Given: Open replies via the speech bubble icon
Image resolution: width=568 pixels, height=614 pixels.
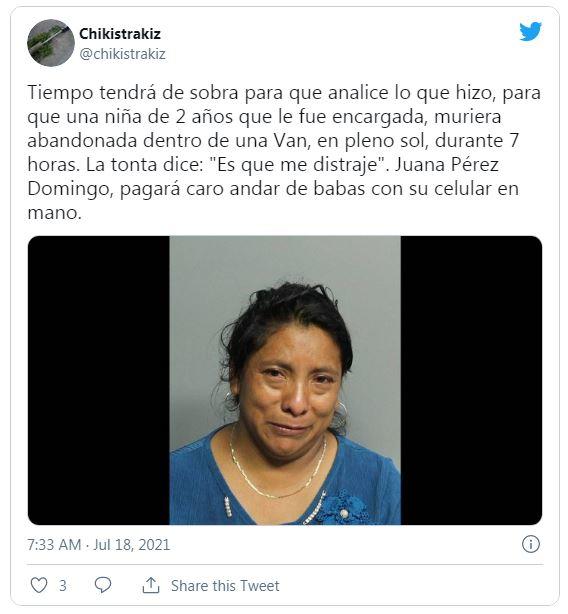Looking at the screenshot, I should coord(103,585).
